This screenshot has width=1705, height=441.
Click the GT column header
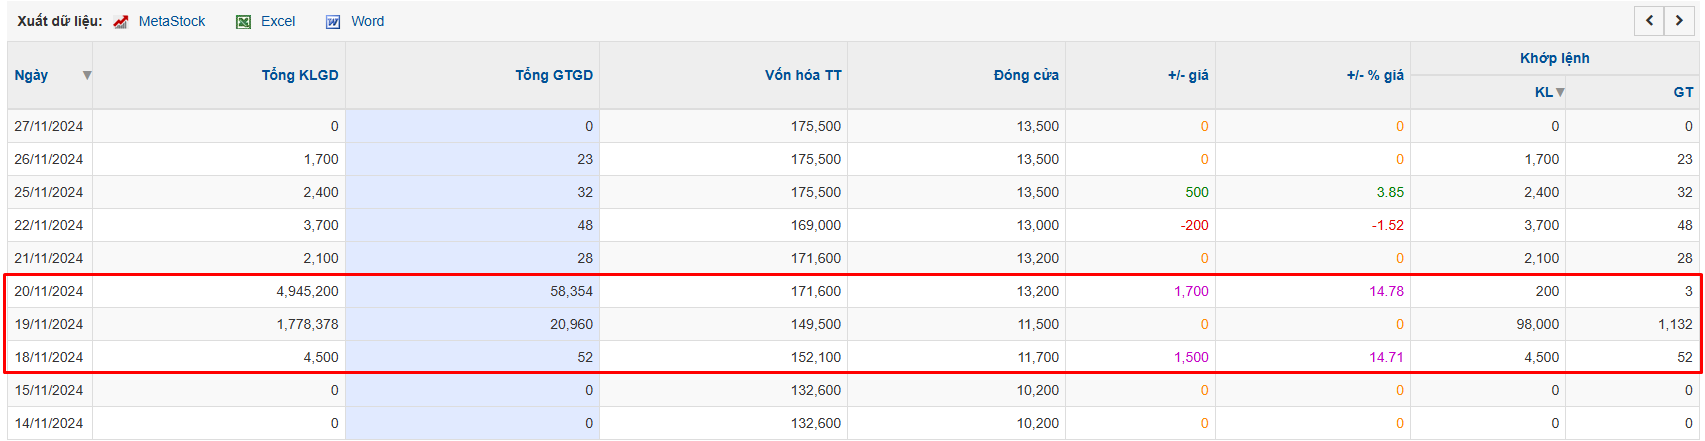coord(1683,92)
